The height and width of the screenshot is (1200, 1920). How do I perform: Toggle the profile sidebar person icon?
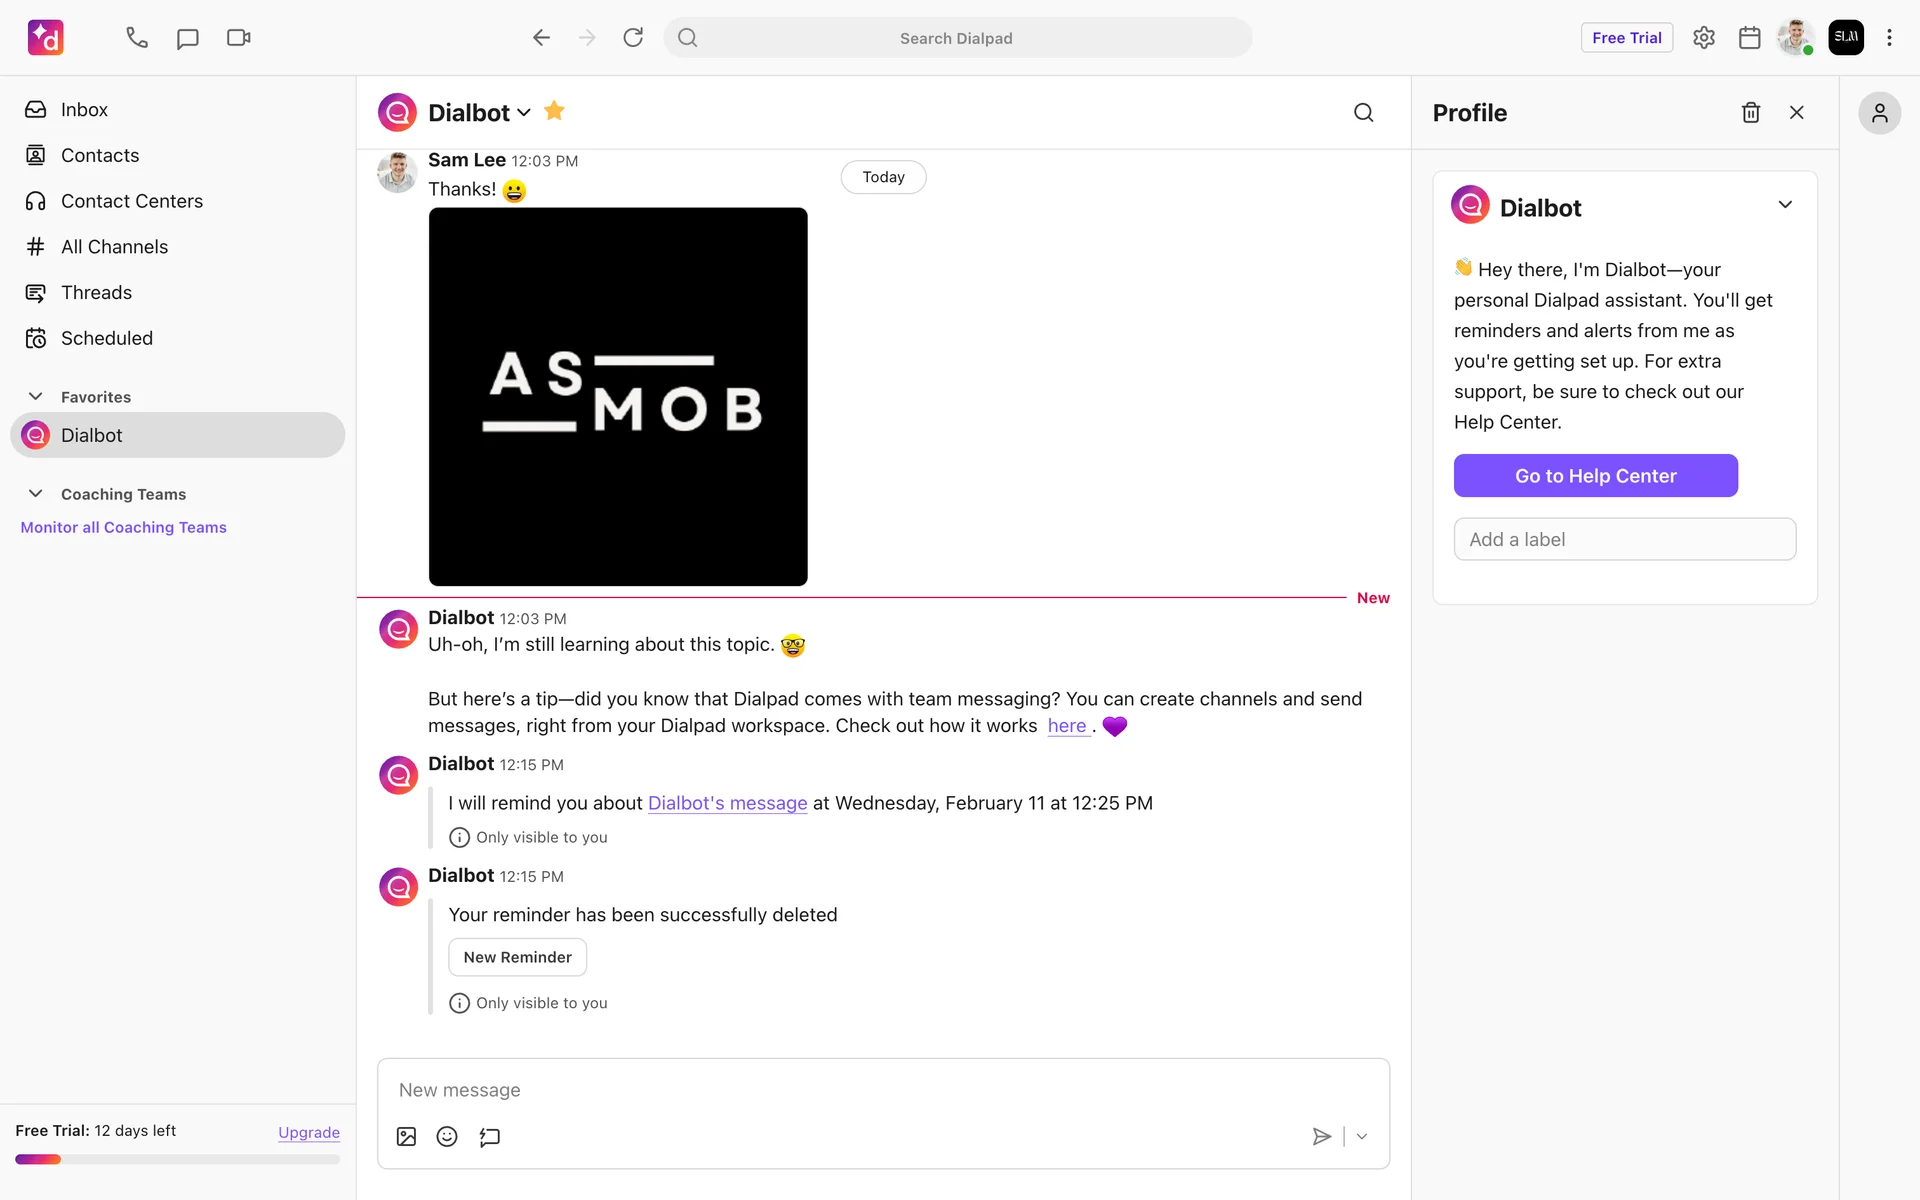point(1879,113)
